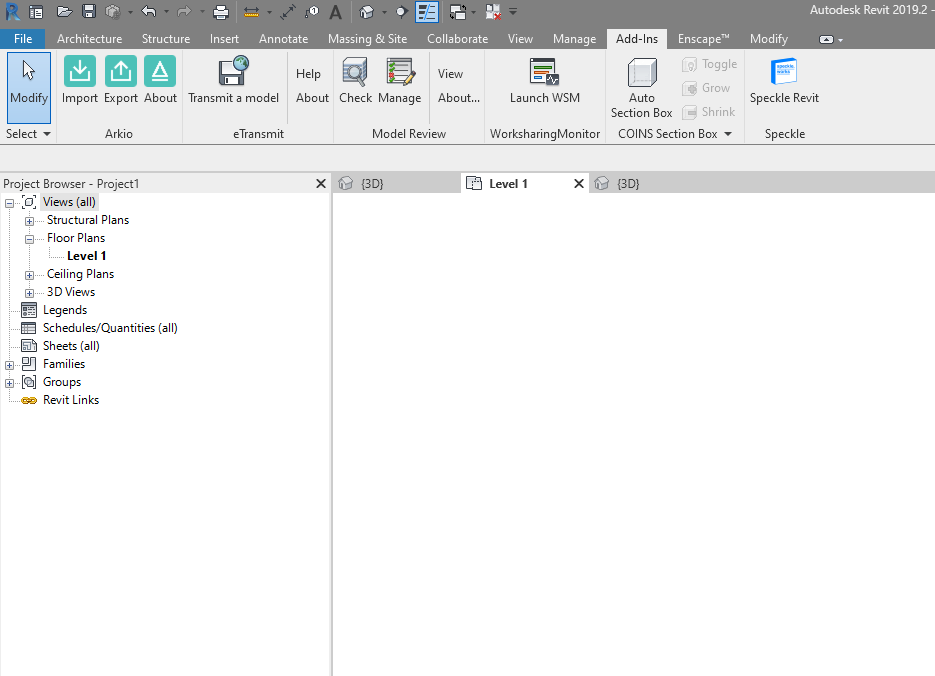Open the Manage ribbon tab
Viewport: 935px width, 676px height.
click(574, 39)
